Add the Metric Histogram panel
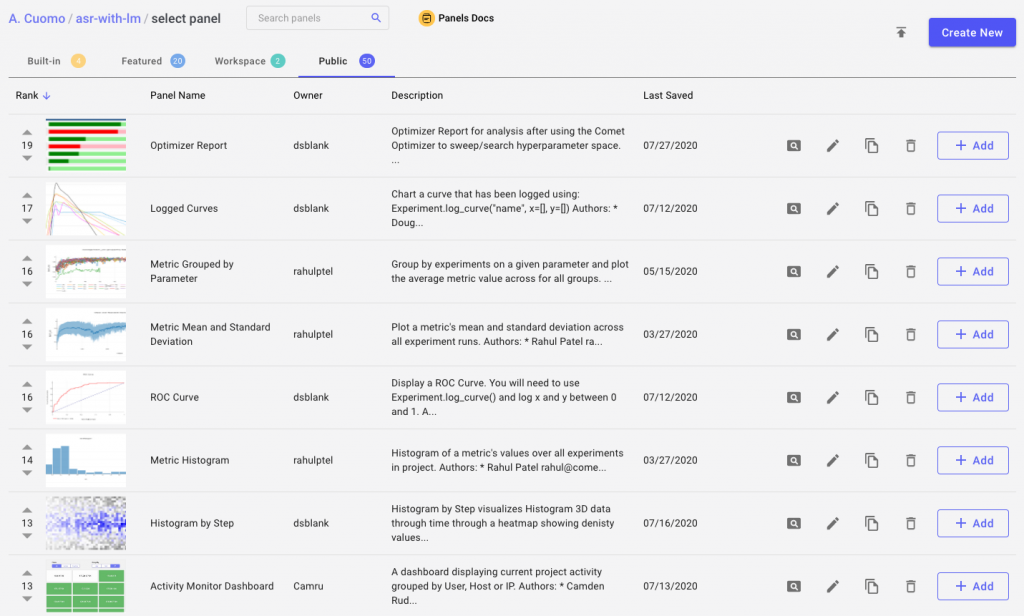 pos(972,461)
